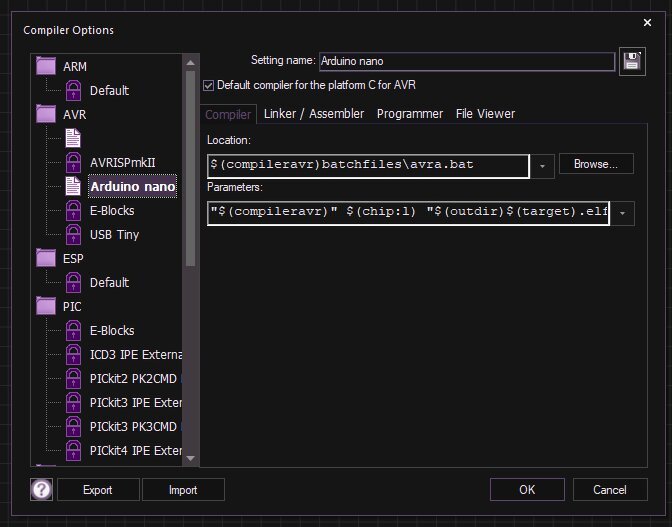Select E-Blocks under PIC
The height and width of the screenshot is (527, 672).
pyautogui.click(x=112, y=330)
